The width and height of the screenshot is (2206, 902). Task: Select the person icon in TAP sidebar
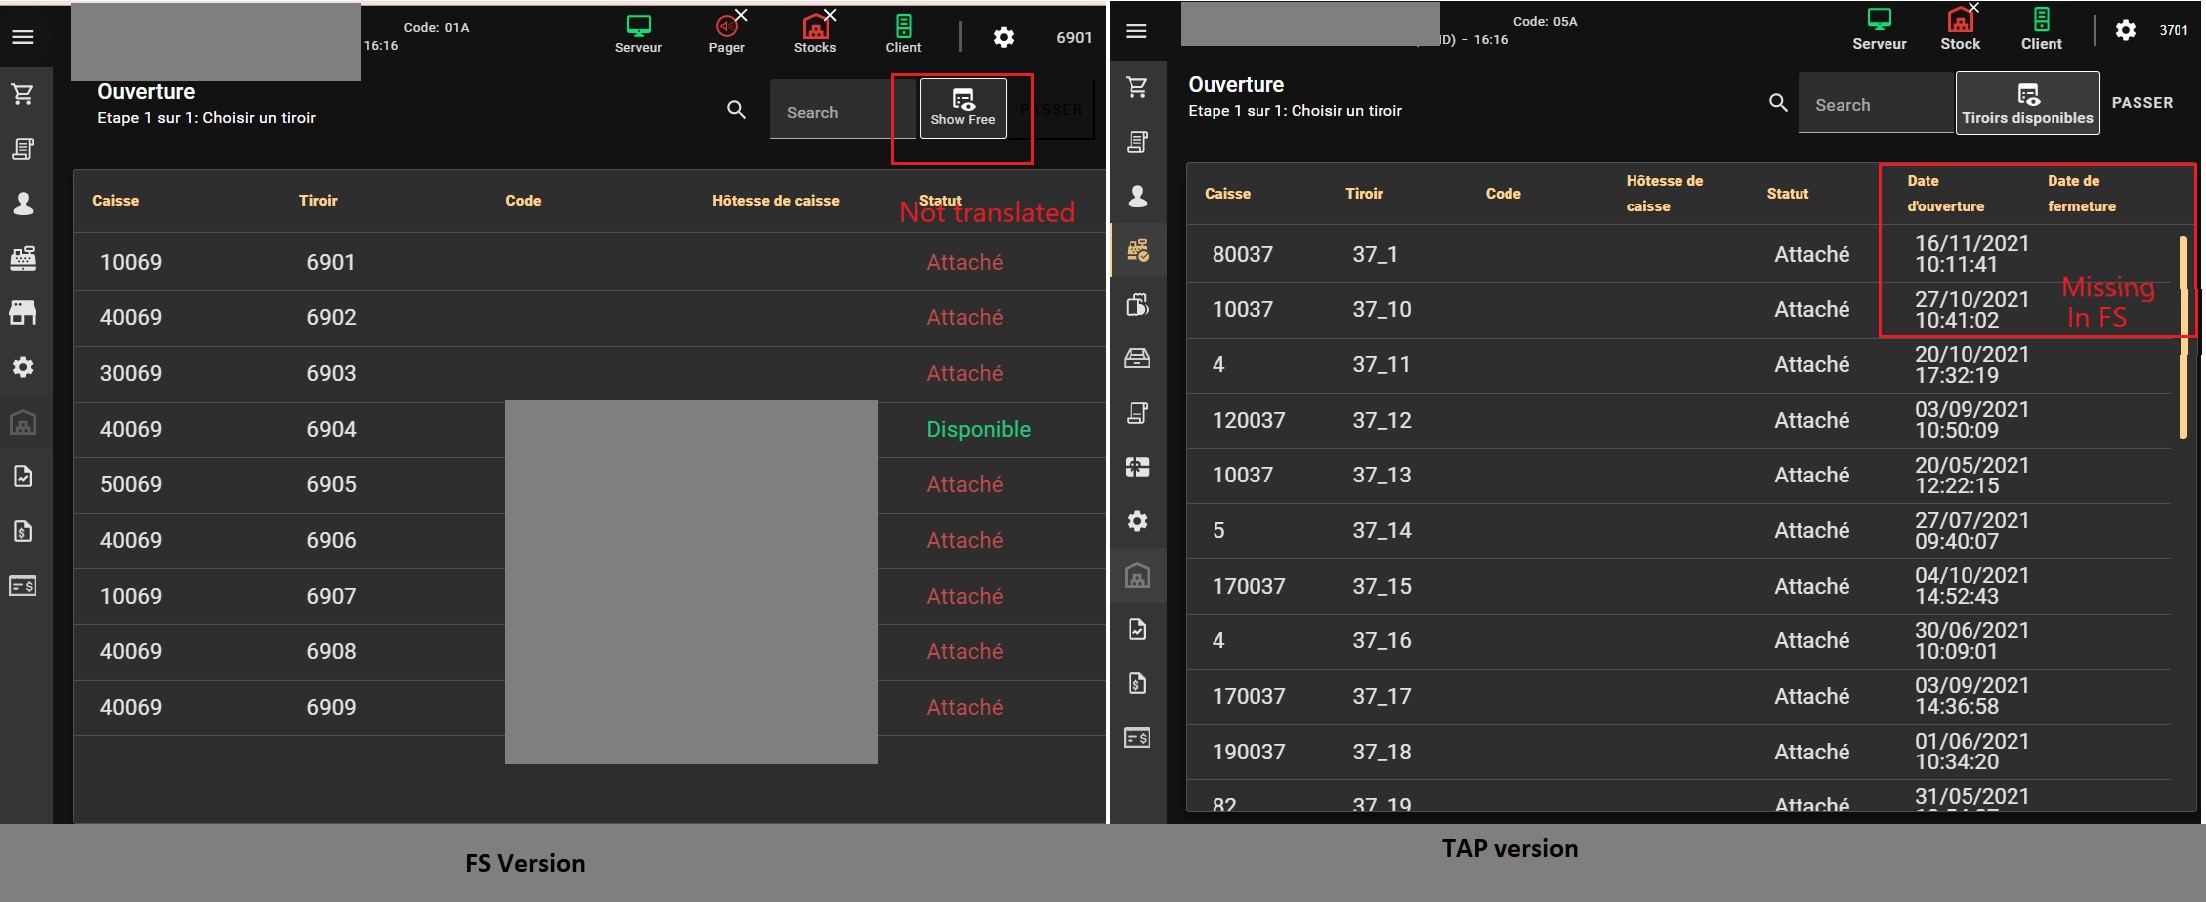tap(1138, 196)
